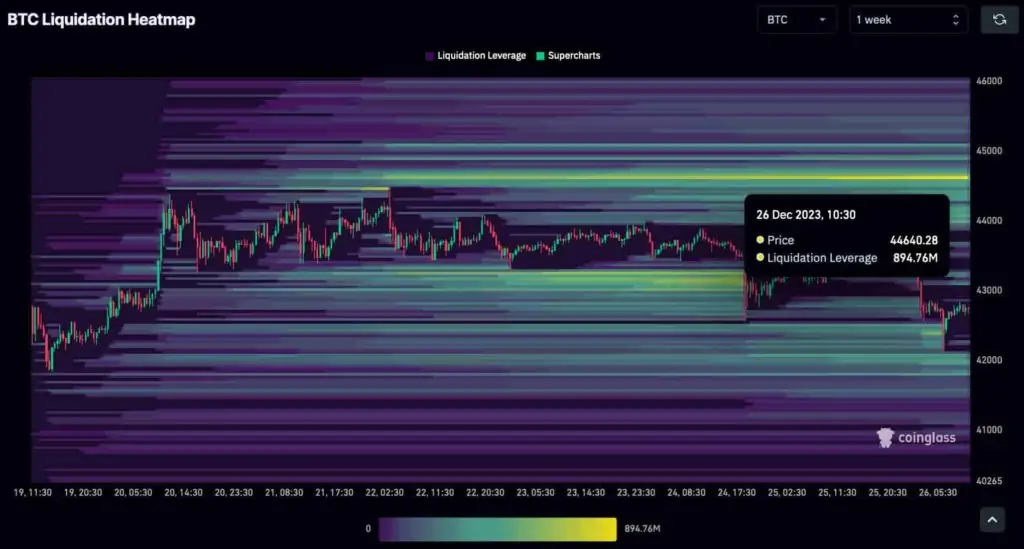Click the 20, 23:30 time axis label

(234, 492)
